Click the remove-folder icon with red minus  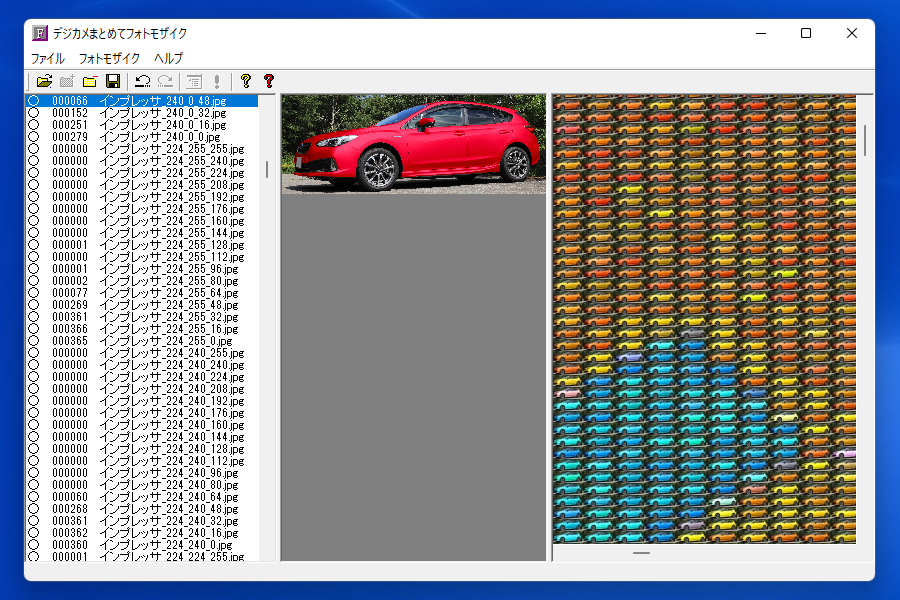[x=90, y=82]
